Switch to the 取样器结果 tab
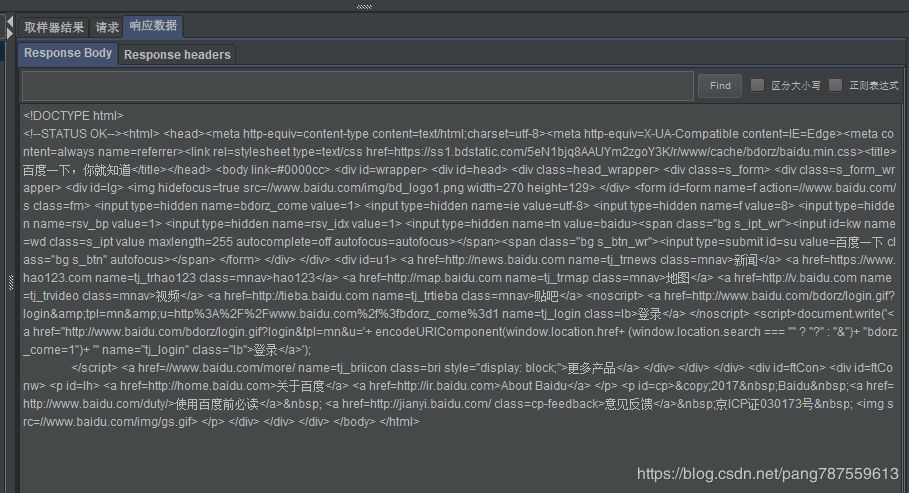This screenshot has height=493, width=909. point(54,27)
